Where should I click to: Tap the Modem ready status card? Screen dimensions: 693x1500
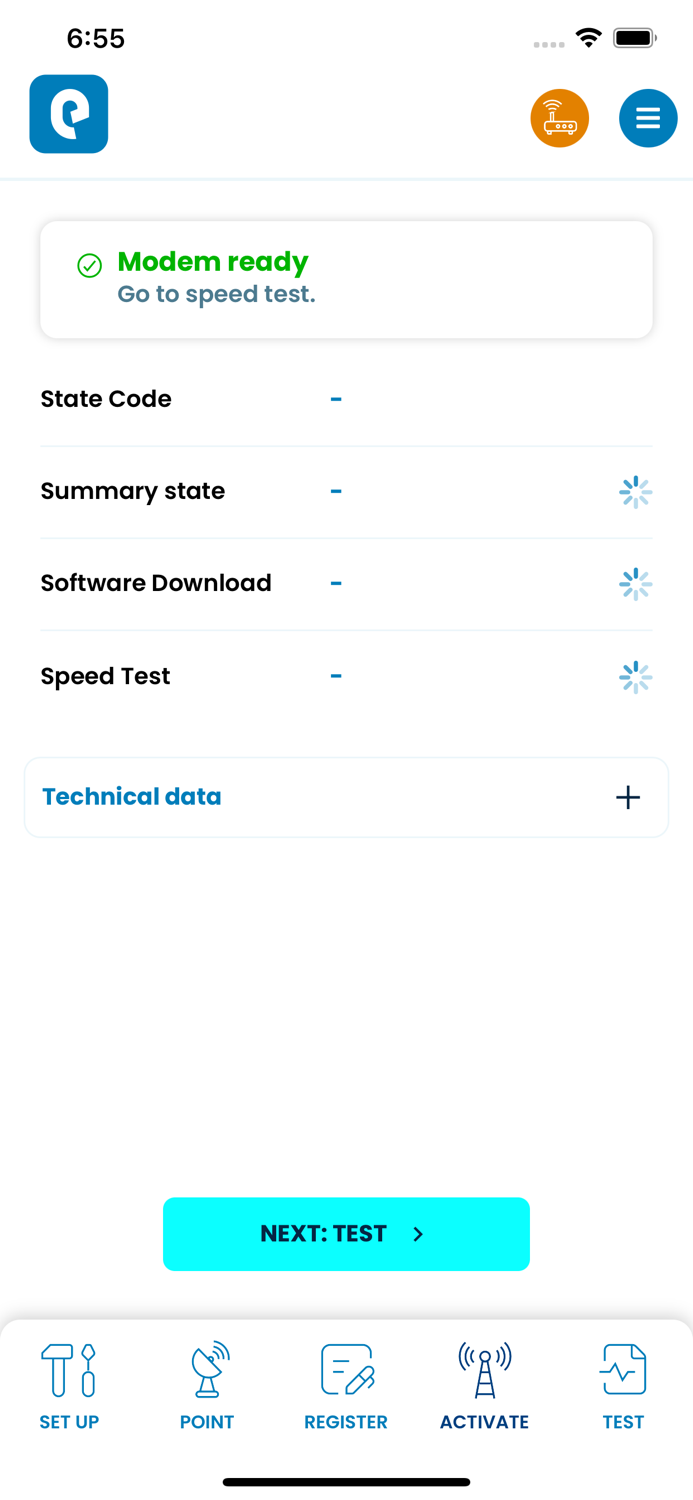(346, 278)
